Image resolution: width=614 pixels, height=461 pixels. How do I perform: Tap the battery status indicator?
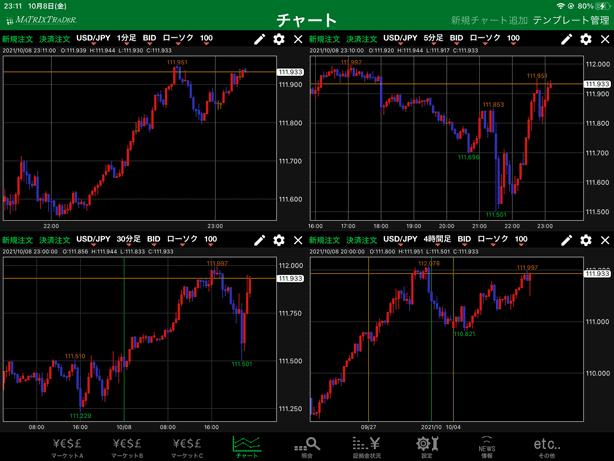click(602, 6)
